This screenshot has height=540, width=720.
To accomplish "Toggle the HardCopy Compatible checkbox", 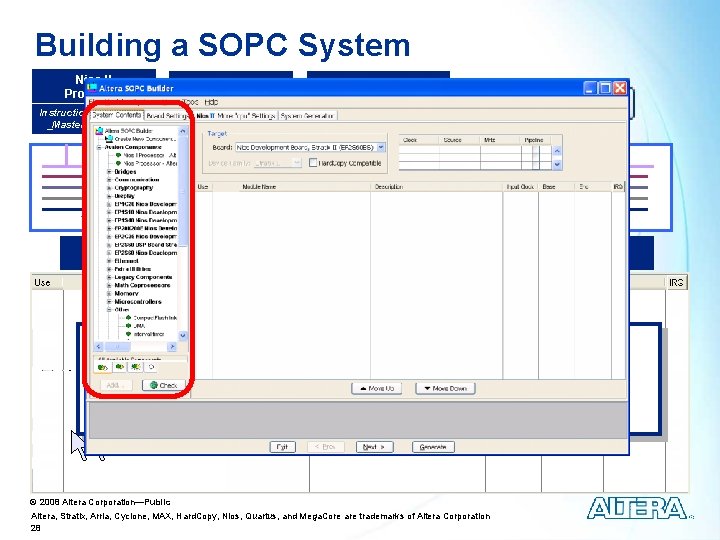I will tap(313, 163).
